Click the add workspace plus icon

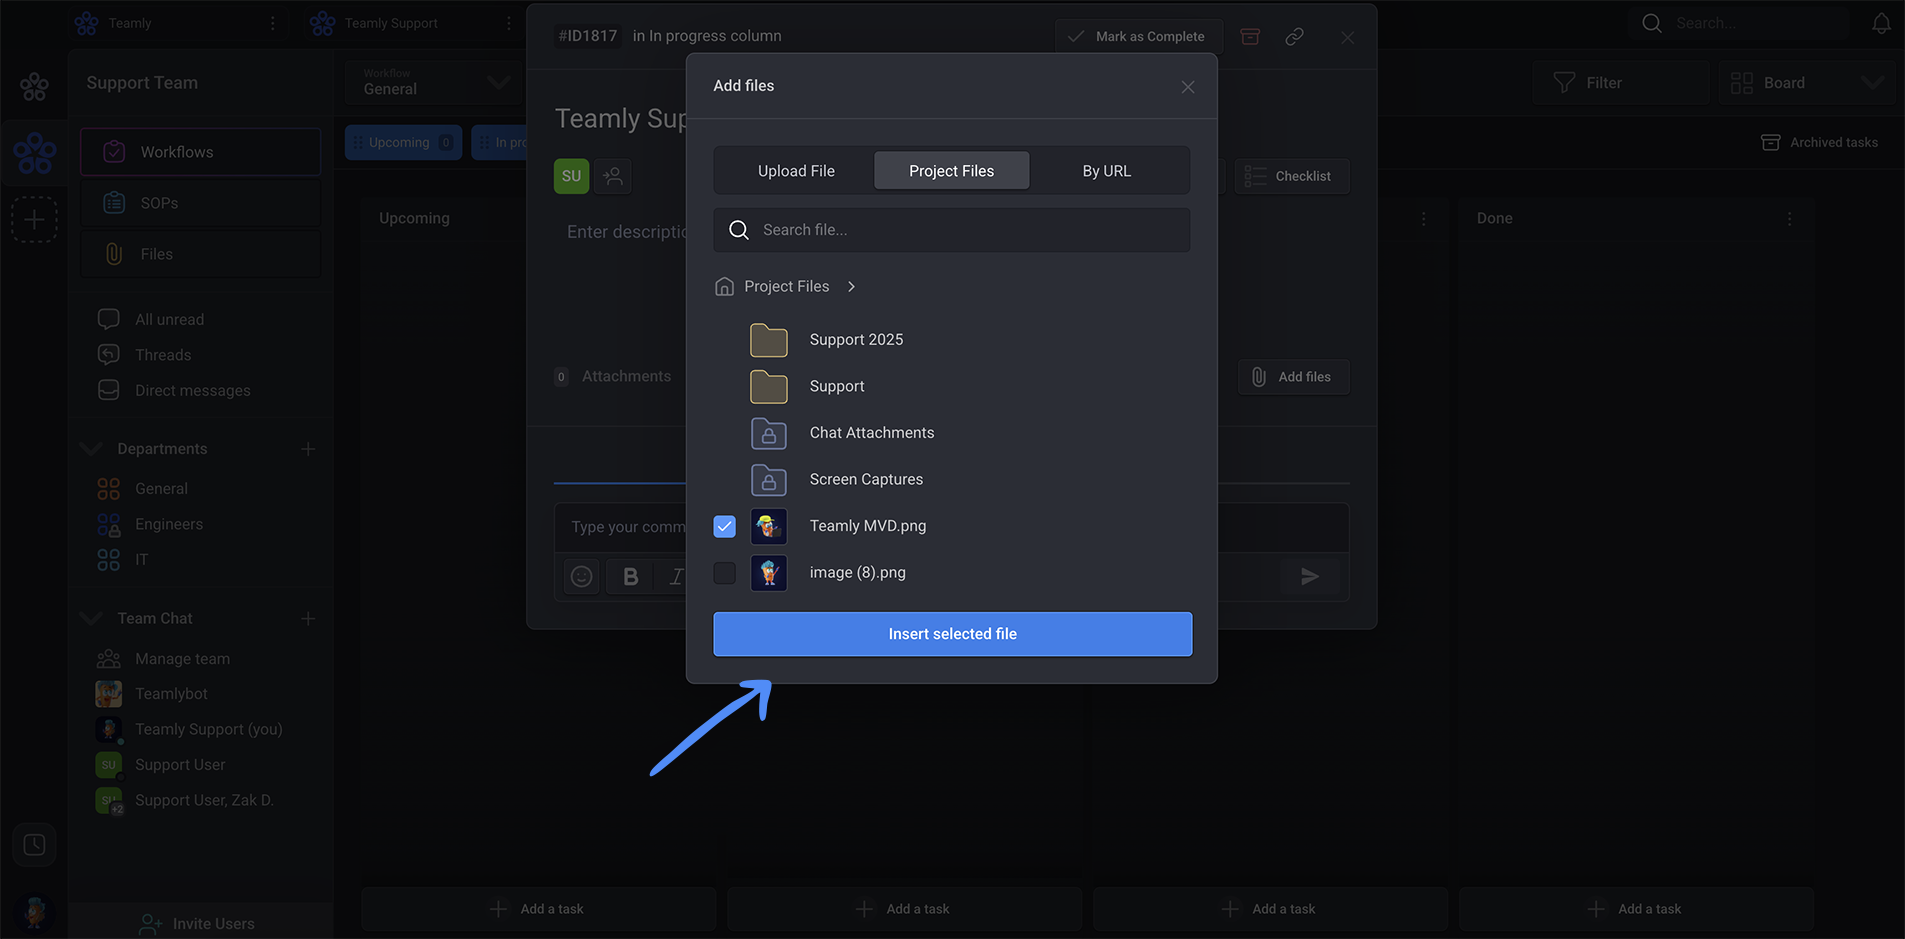[x=34, y=219]
